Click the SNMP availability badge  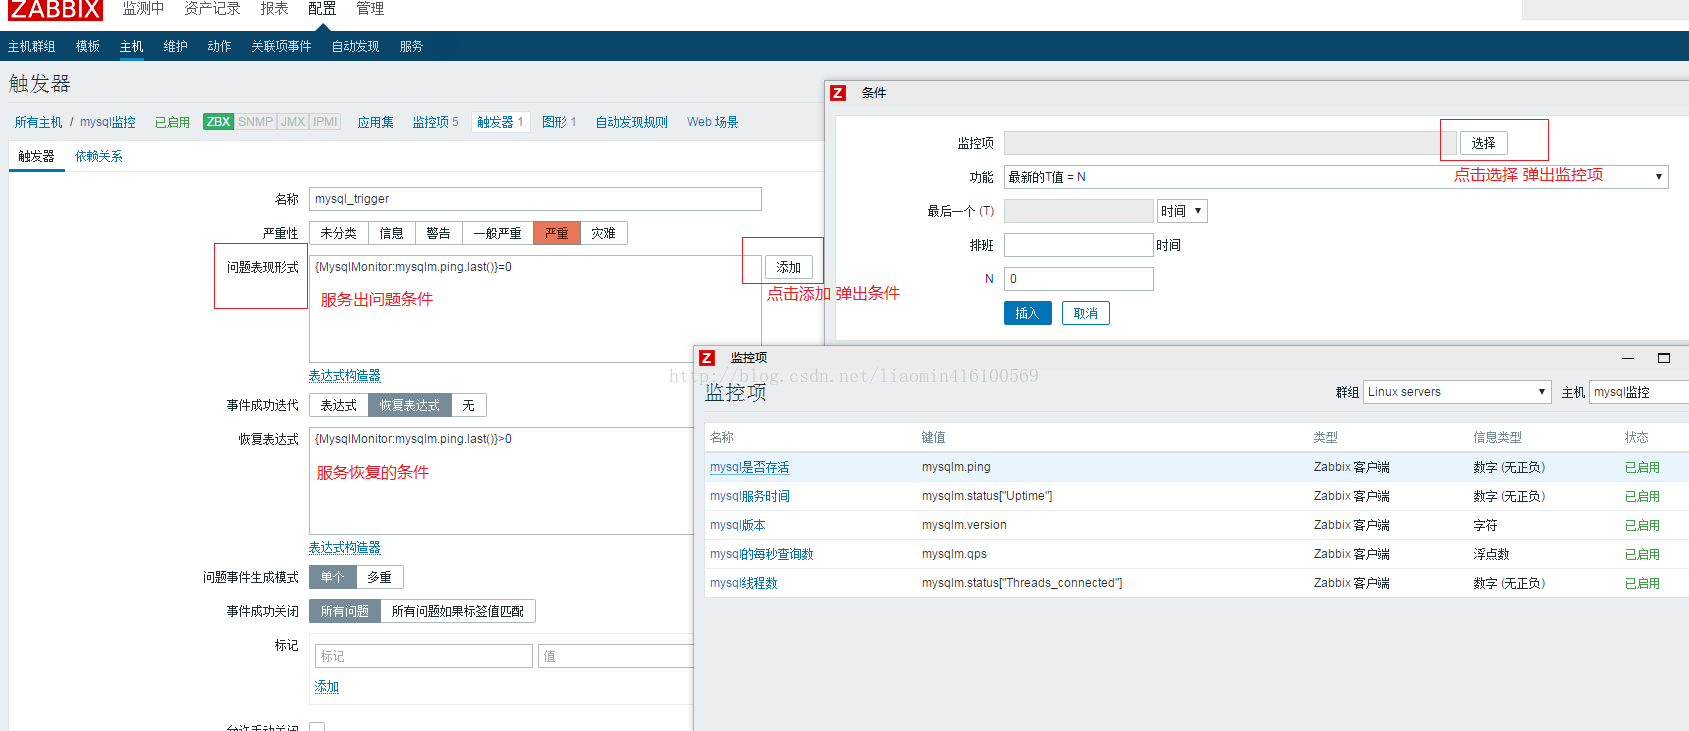click(255, 122)
